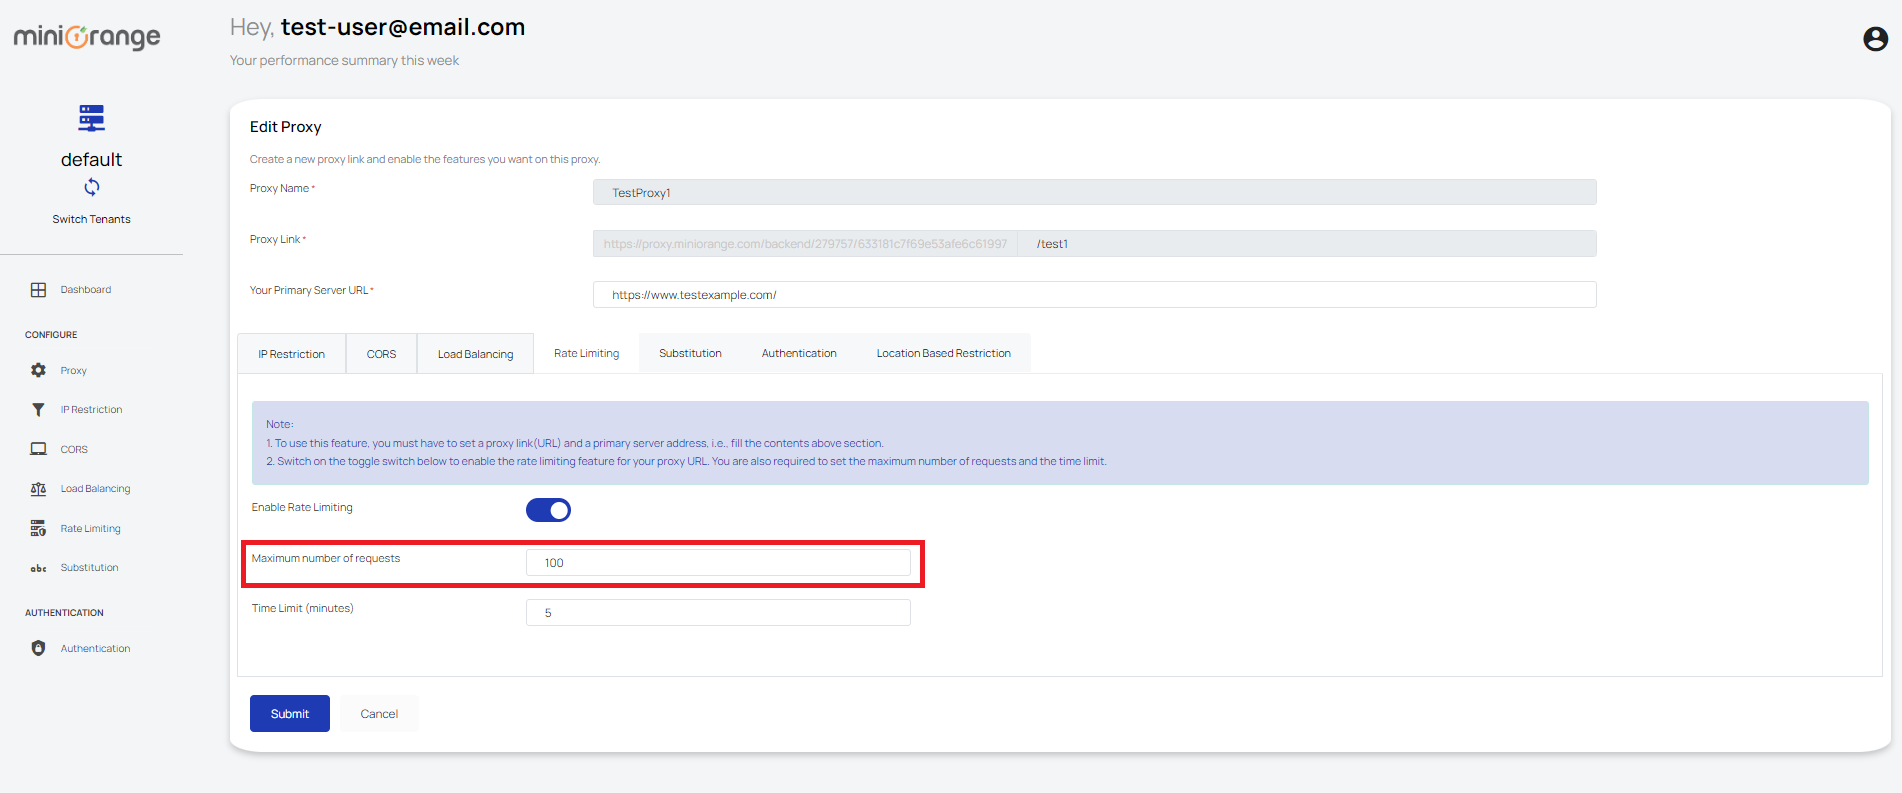1902x793 pixels.
Task: Click the IP Restriction funnel icon
Action: [38, 410]
